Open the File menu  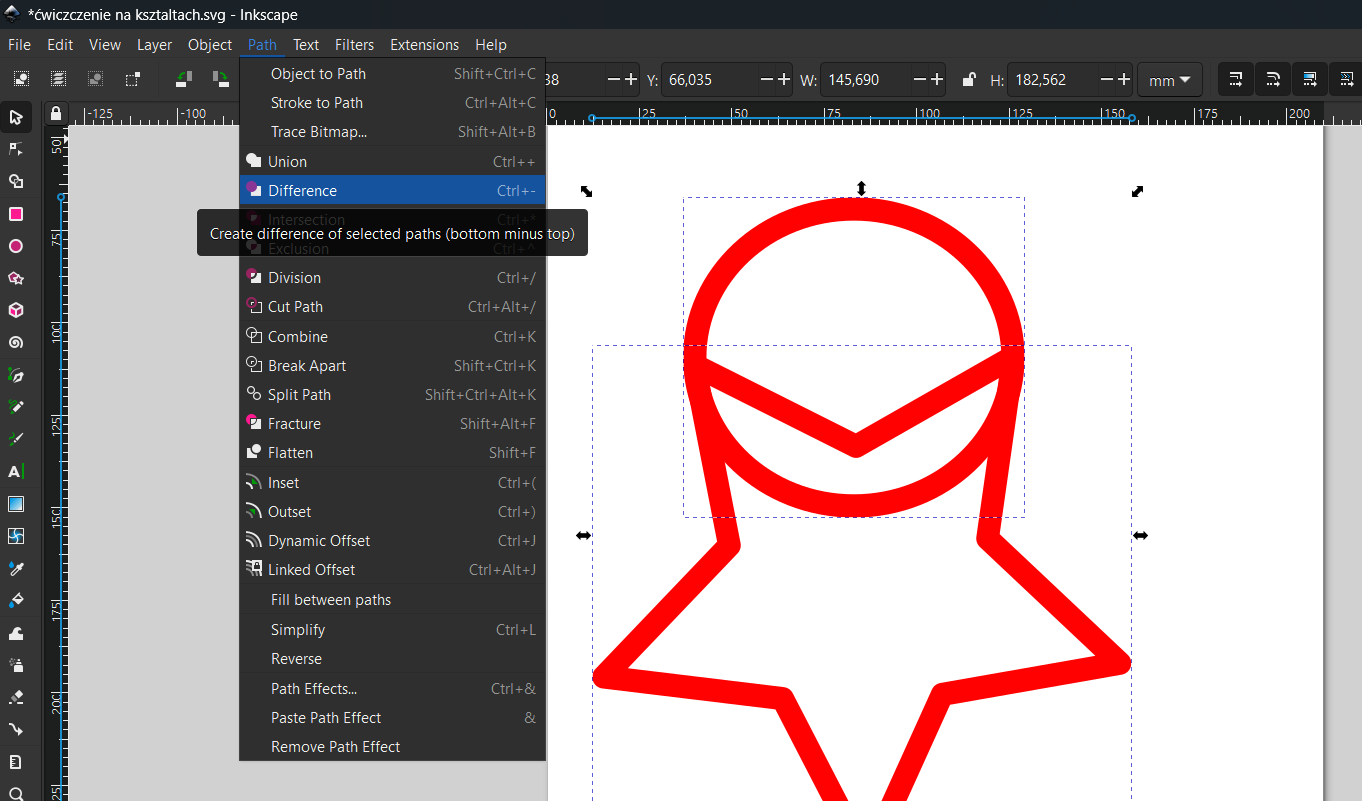coord(19,44)
